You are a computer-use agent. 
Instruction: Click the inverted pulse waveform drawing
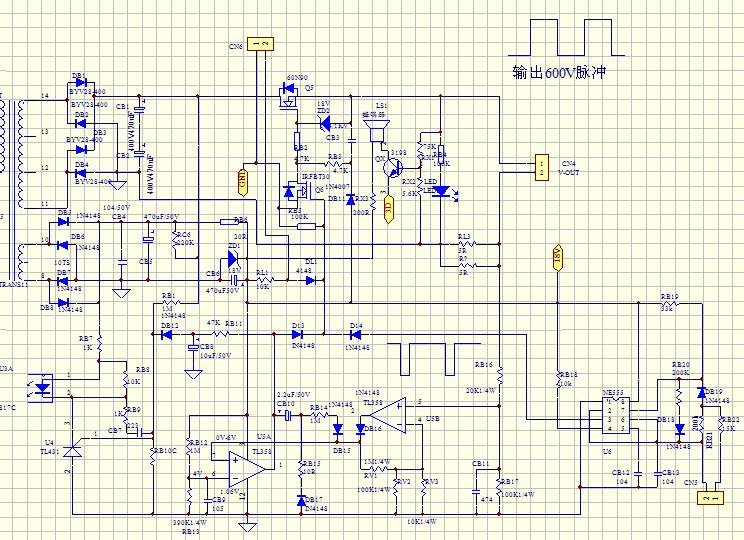click(434, 359)
